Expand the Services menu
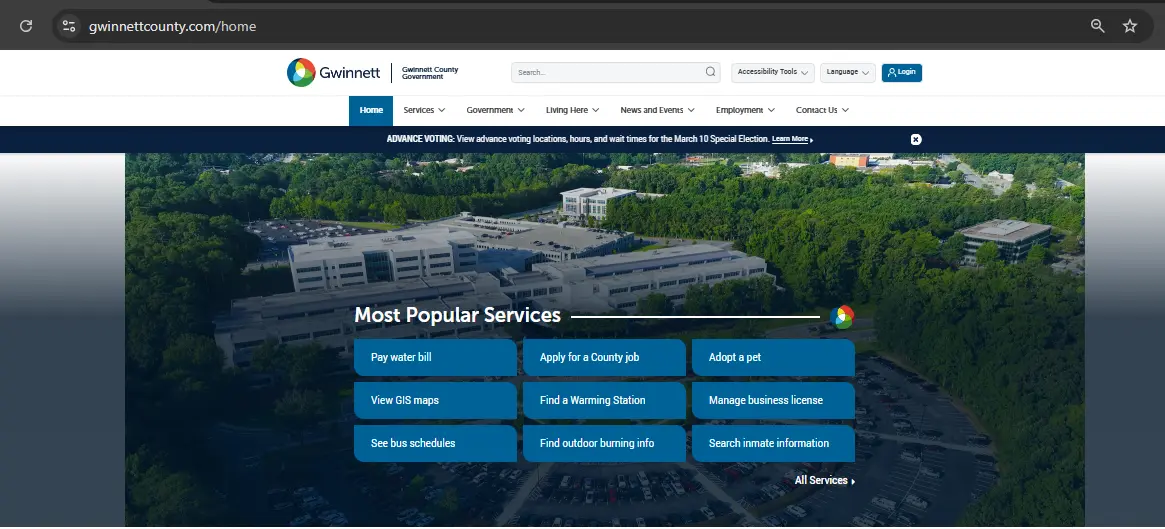Image resolution: width=1165 pixels, height=529 pixels. 424,110
